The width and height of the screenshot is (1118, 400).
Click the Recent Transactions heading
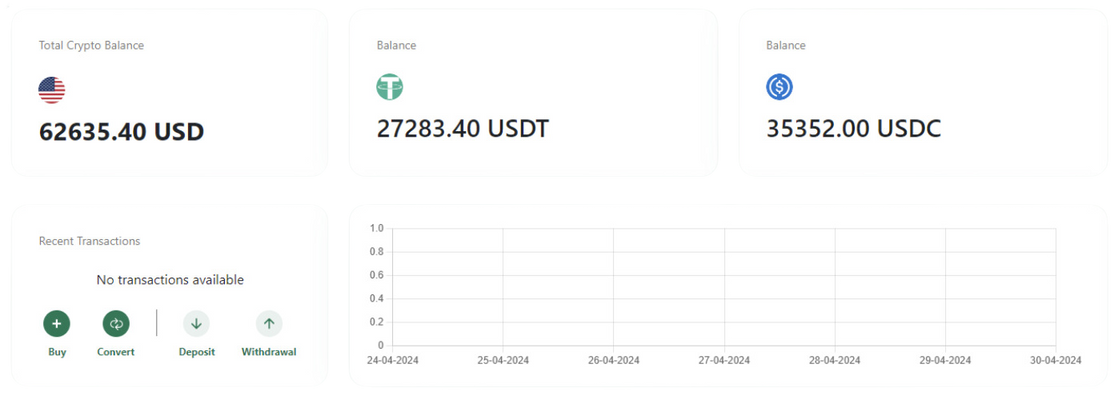pos(89,241)
